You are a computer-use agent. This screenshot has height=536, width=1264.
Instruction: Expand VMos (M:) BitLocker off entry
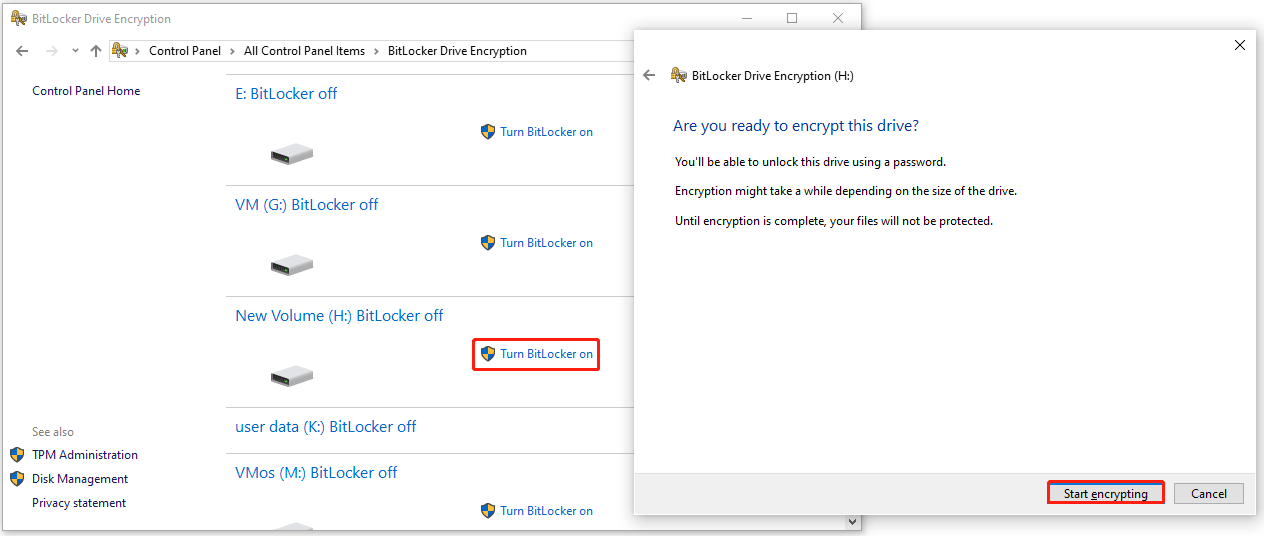coord(316,473)
